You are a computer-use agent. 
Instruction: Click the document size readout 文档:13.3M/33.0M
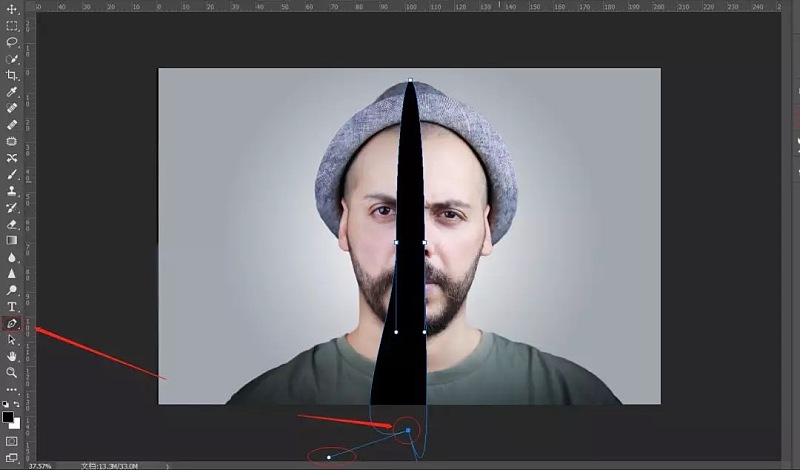109,466
